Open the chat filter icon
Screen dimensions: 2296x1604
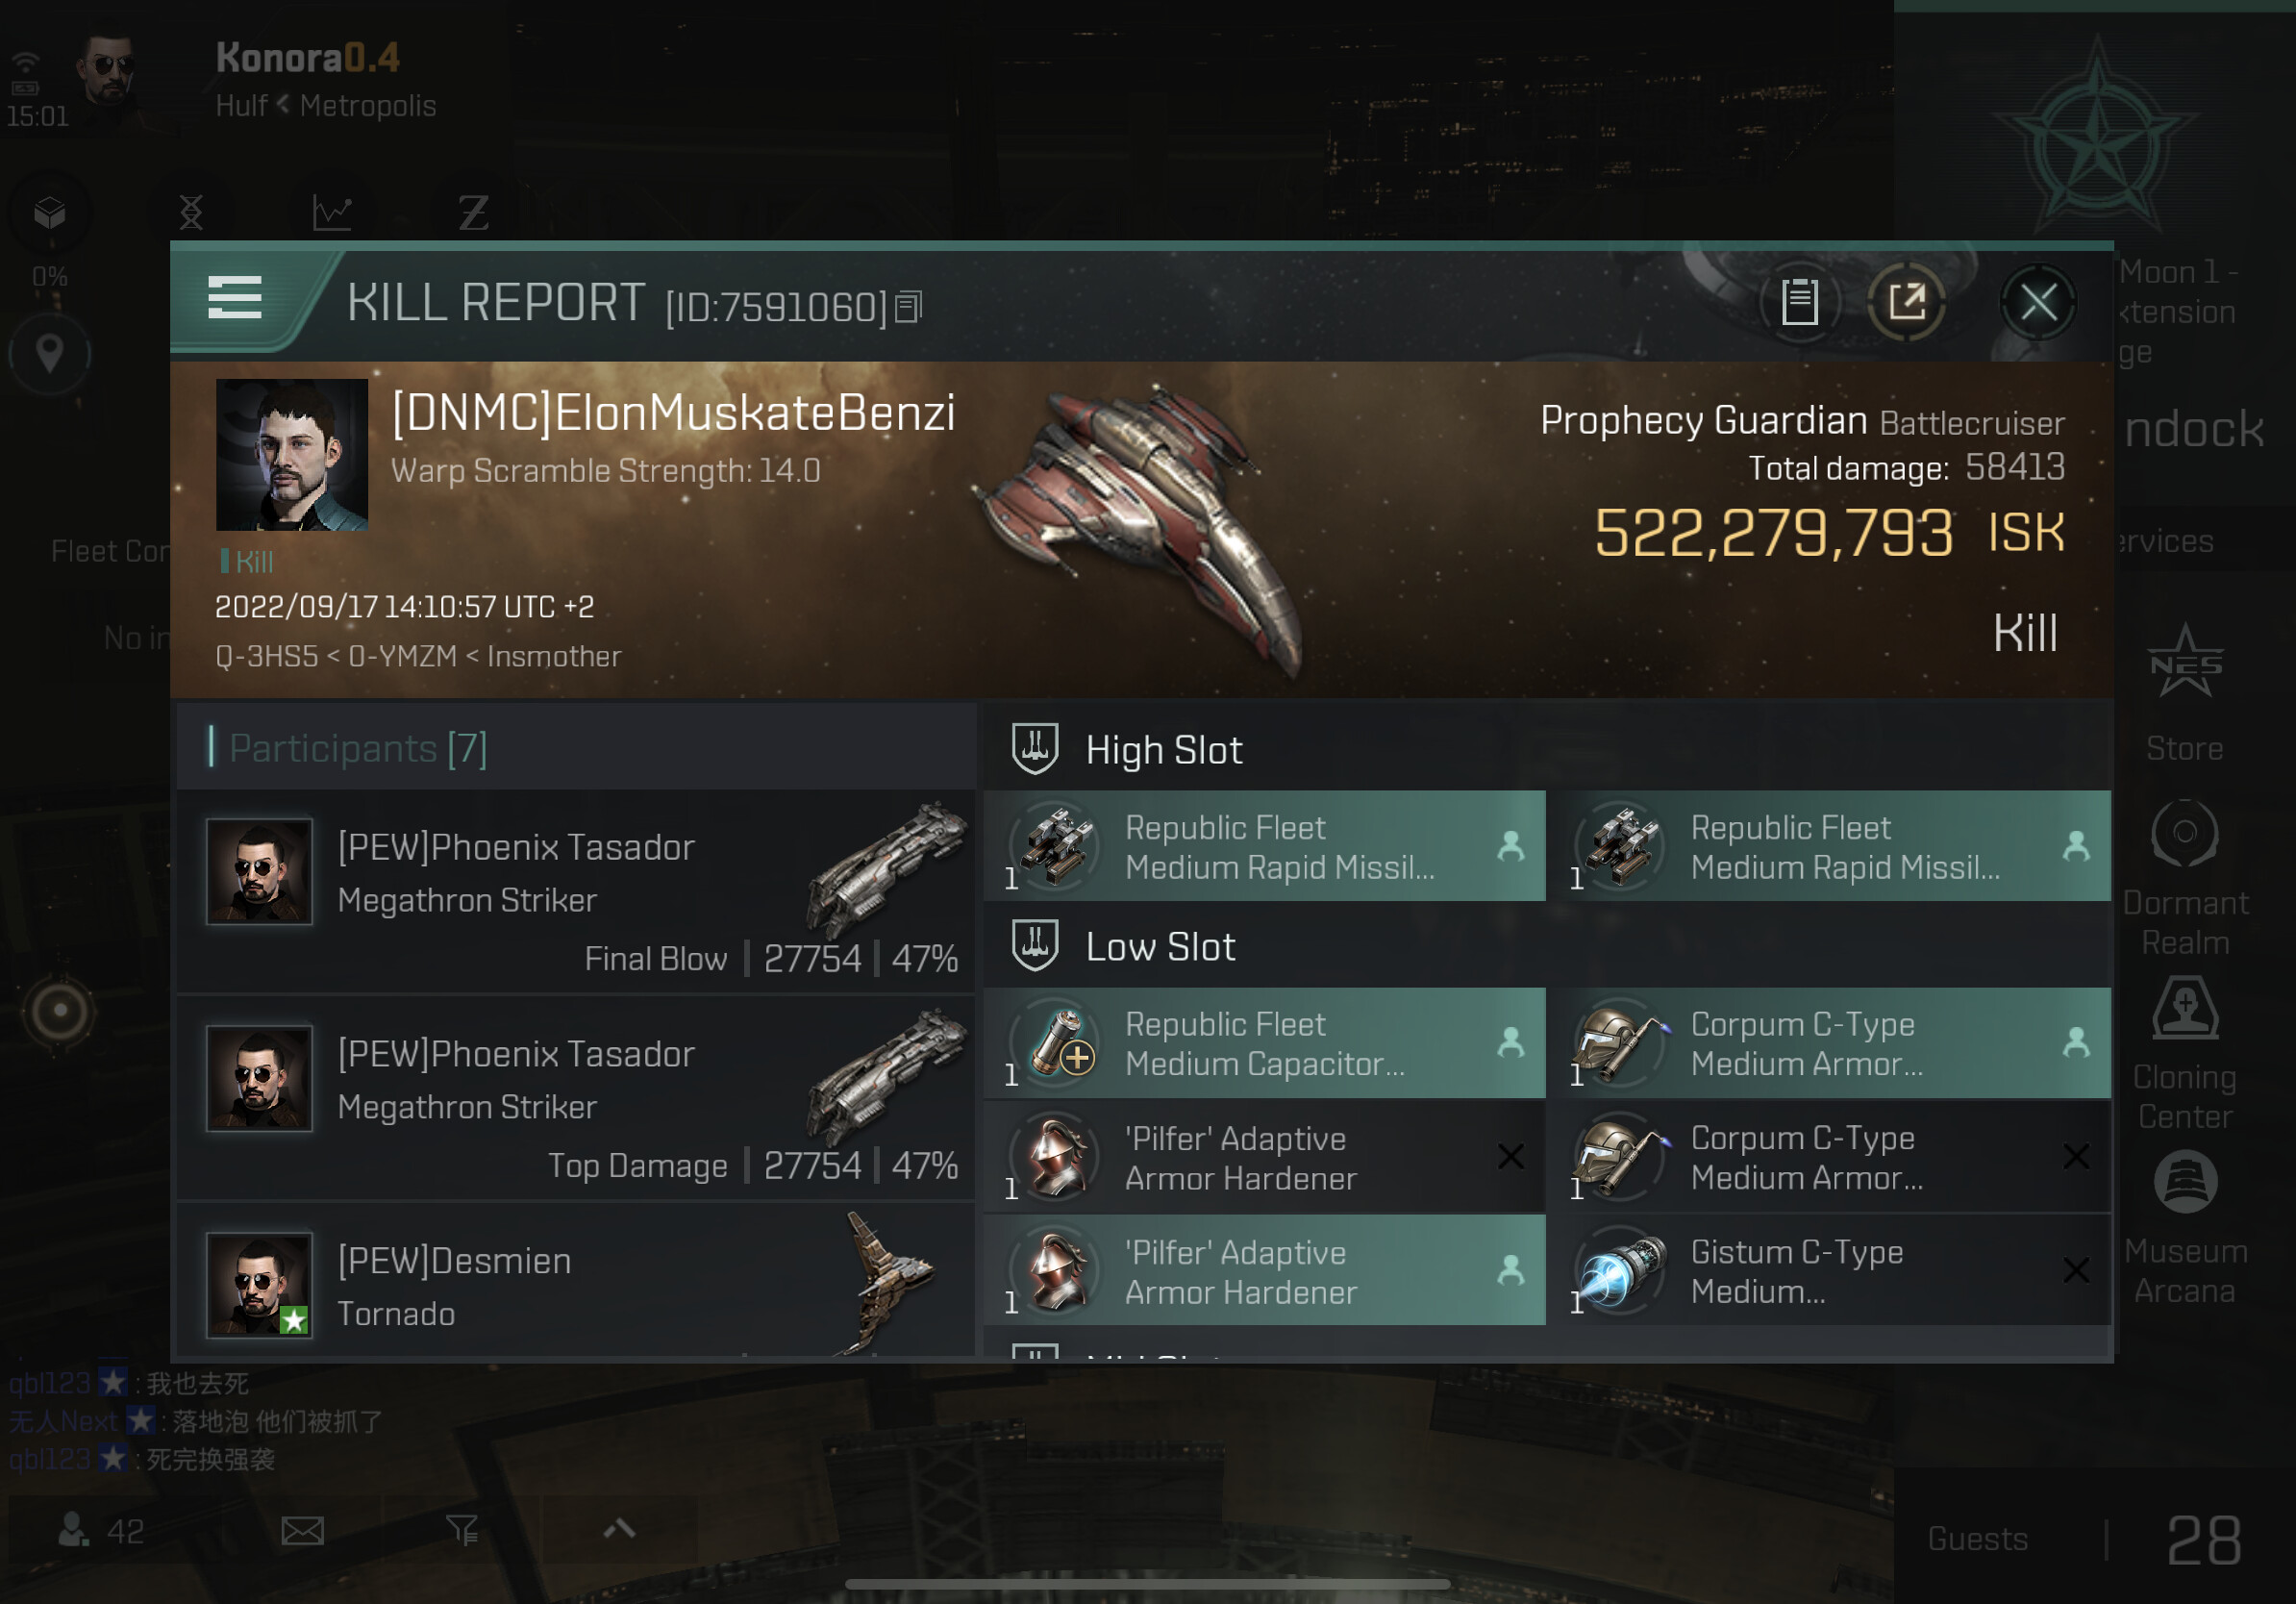tap(462, 1530)
